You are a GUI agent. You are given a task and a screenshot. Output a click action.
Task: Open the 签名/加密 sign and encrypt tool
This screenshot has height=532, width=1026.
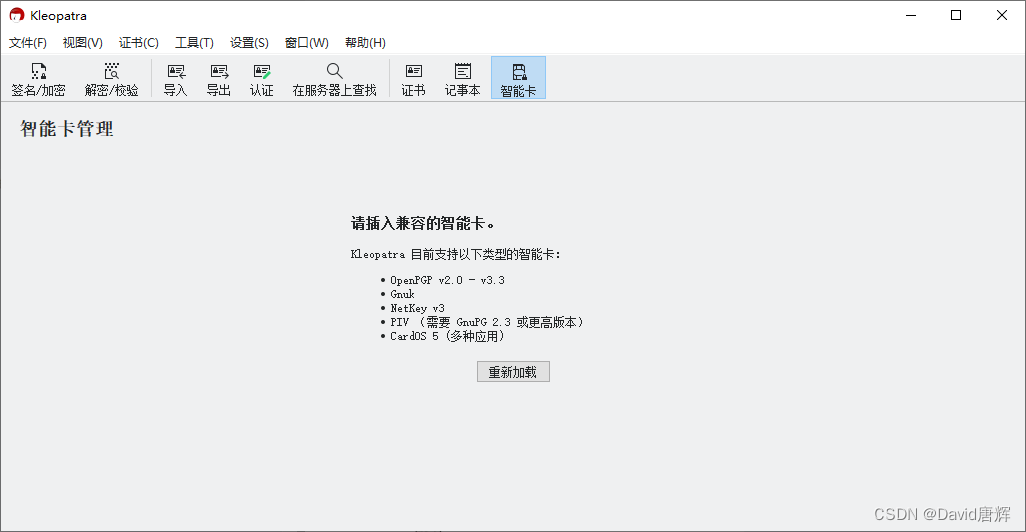[39, 79]
